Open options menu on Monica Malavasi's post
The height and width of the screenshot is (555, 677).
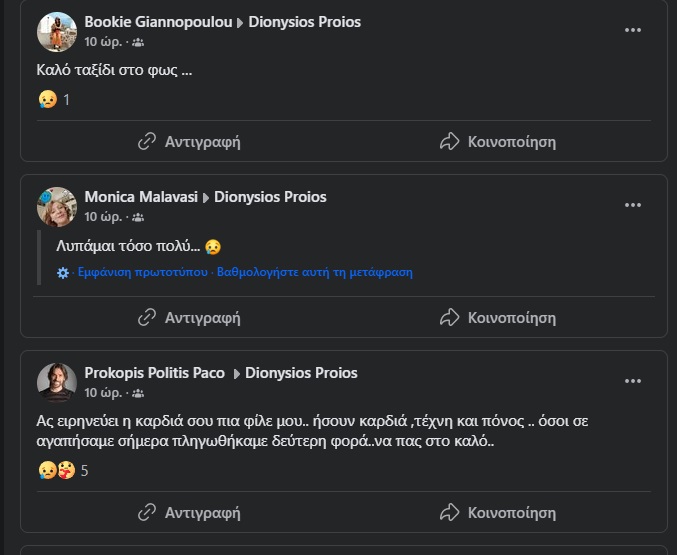point(632,205)
